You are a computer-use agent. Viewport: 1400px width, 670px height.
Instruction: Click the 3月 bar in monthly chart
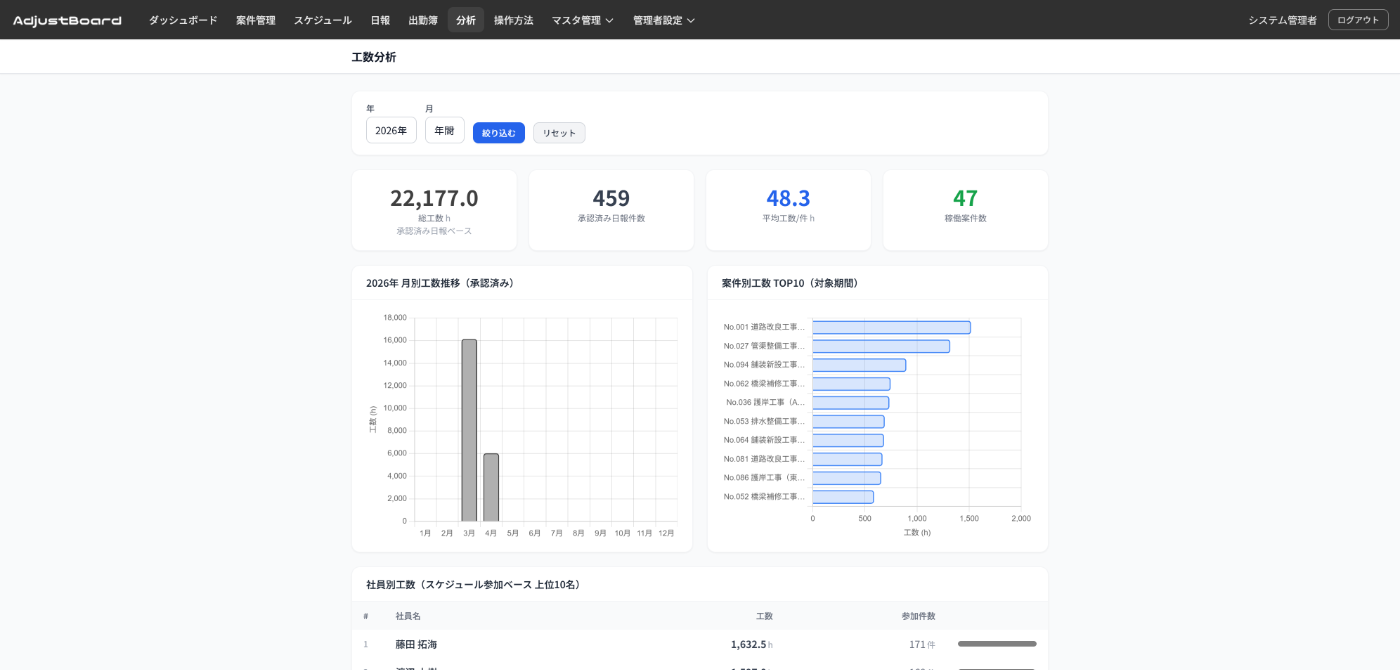[469, 430]
